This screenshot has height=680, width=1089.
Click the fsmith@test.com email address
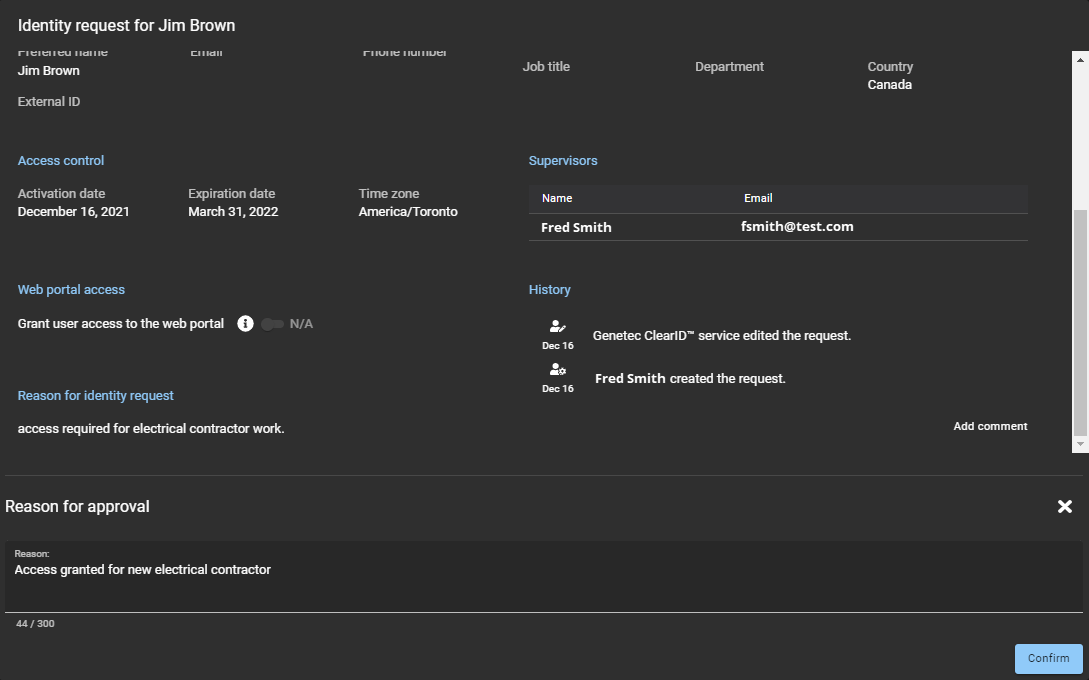pyautogui.click(x=797, y=227)
